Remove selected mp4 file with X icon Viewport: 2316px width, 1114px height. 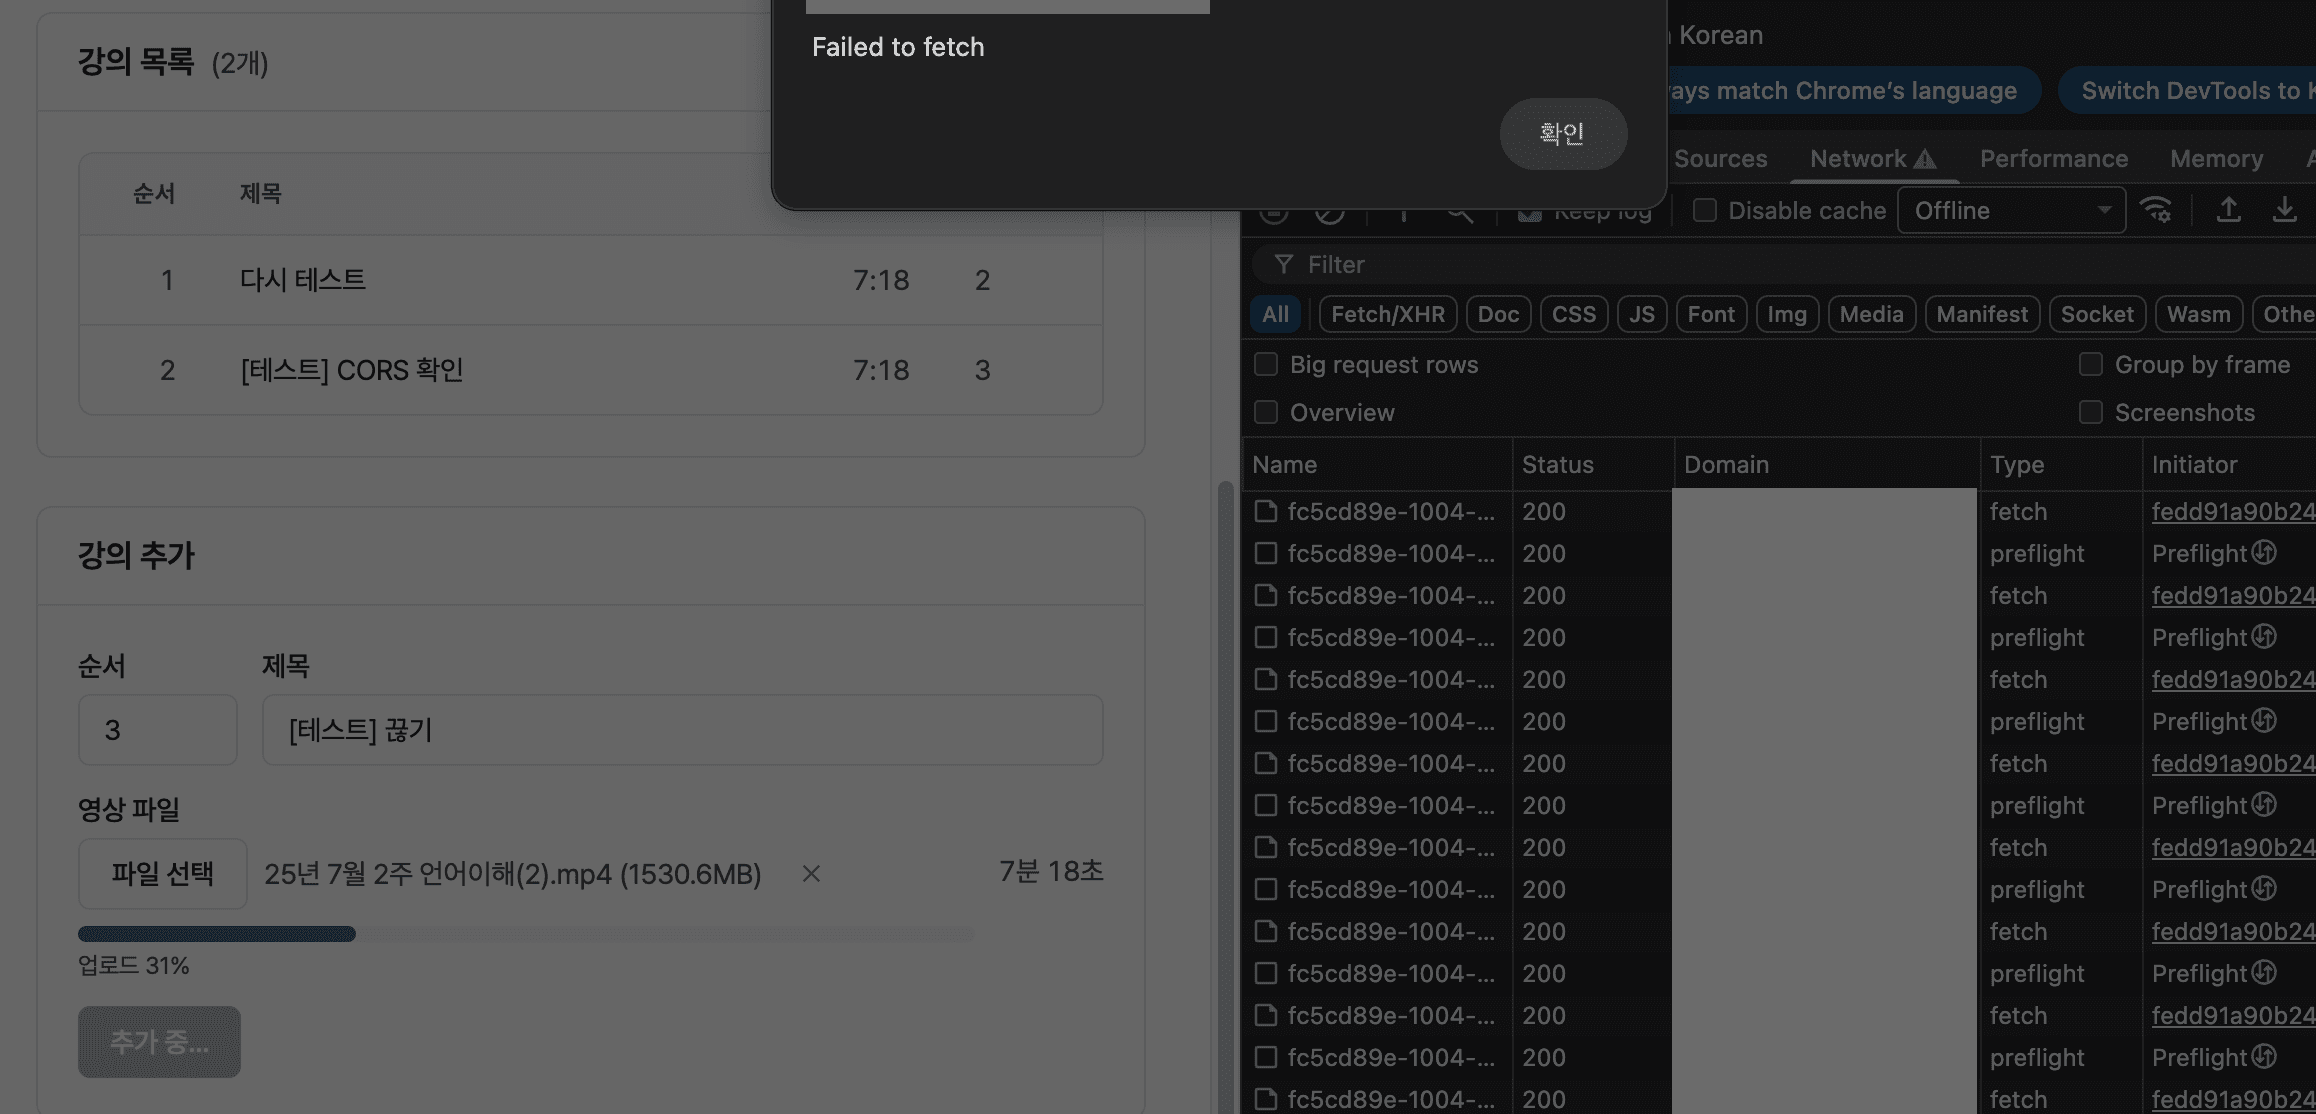(811, 874)
